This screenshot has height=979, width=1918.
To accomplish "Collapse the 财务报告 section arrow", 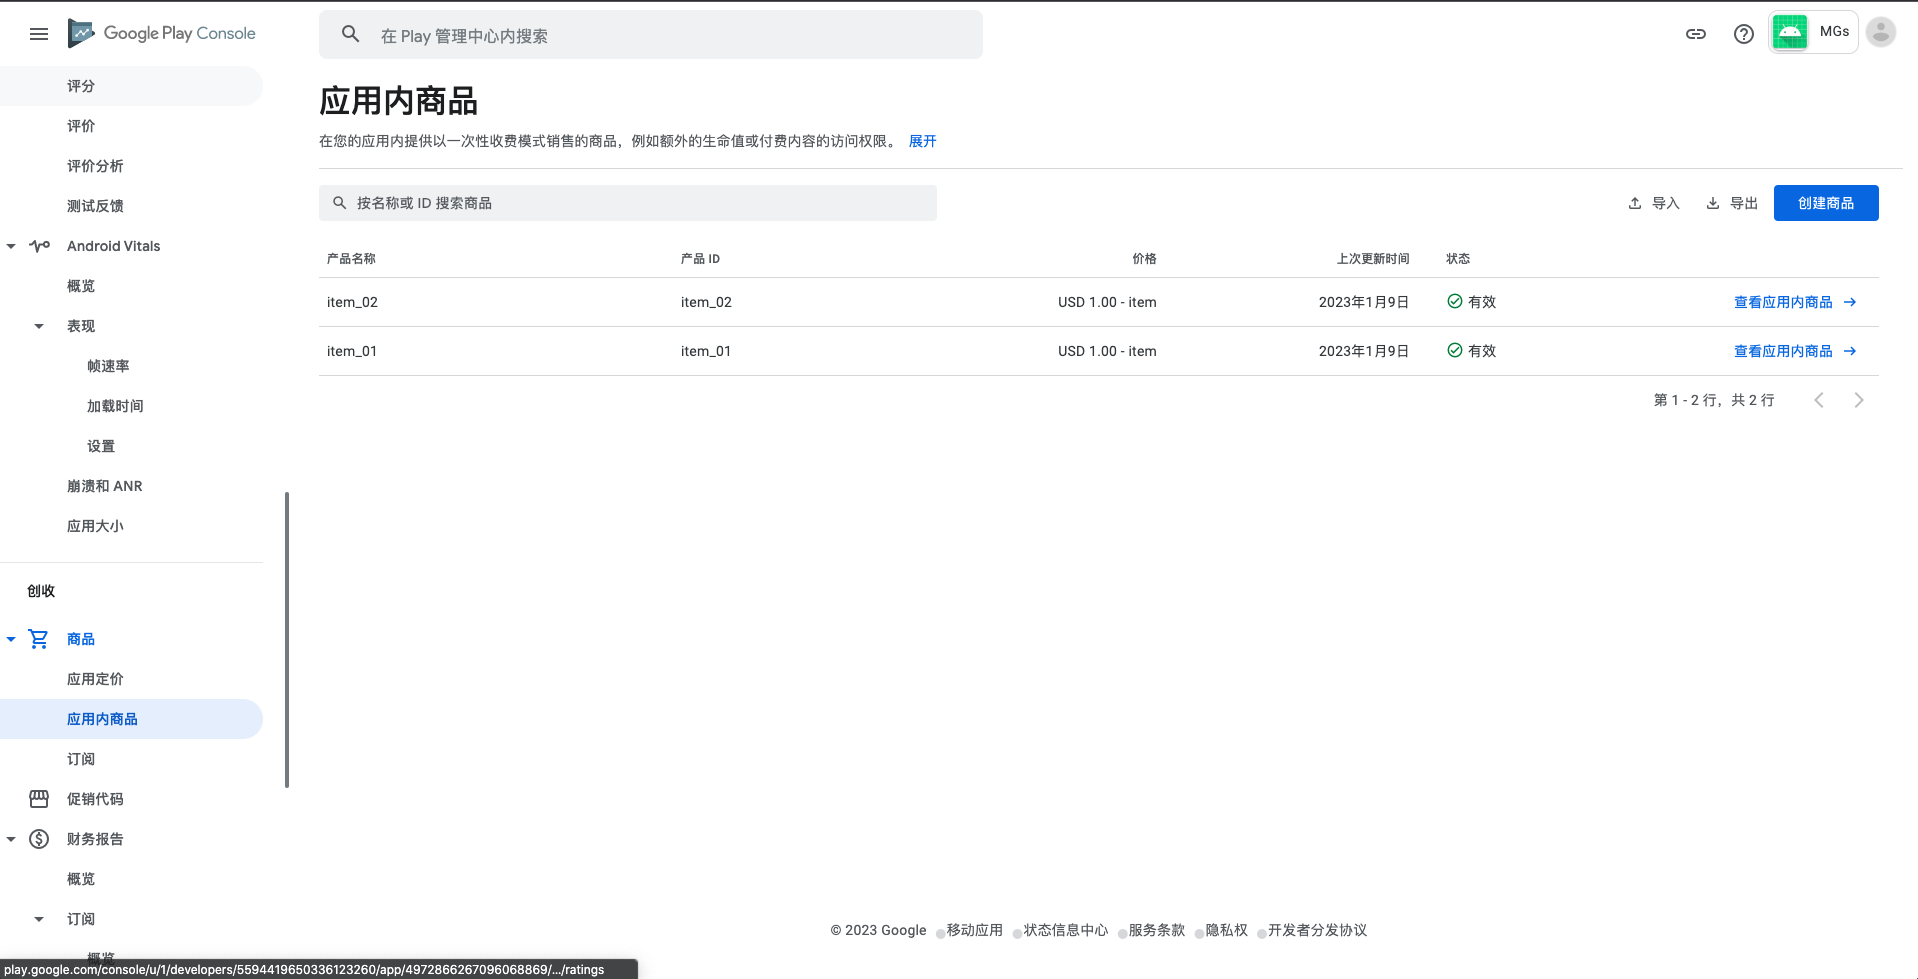I will click(x=11, y=839).
